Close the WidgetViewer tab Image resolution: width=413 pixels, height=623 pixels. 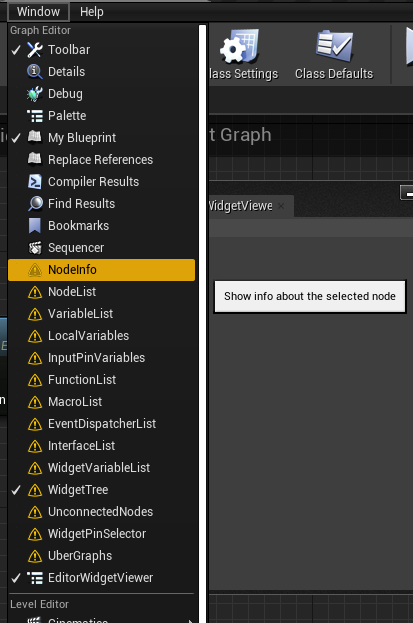coord(281,205)
